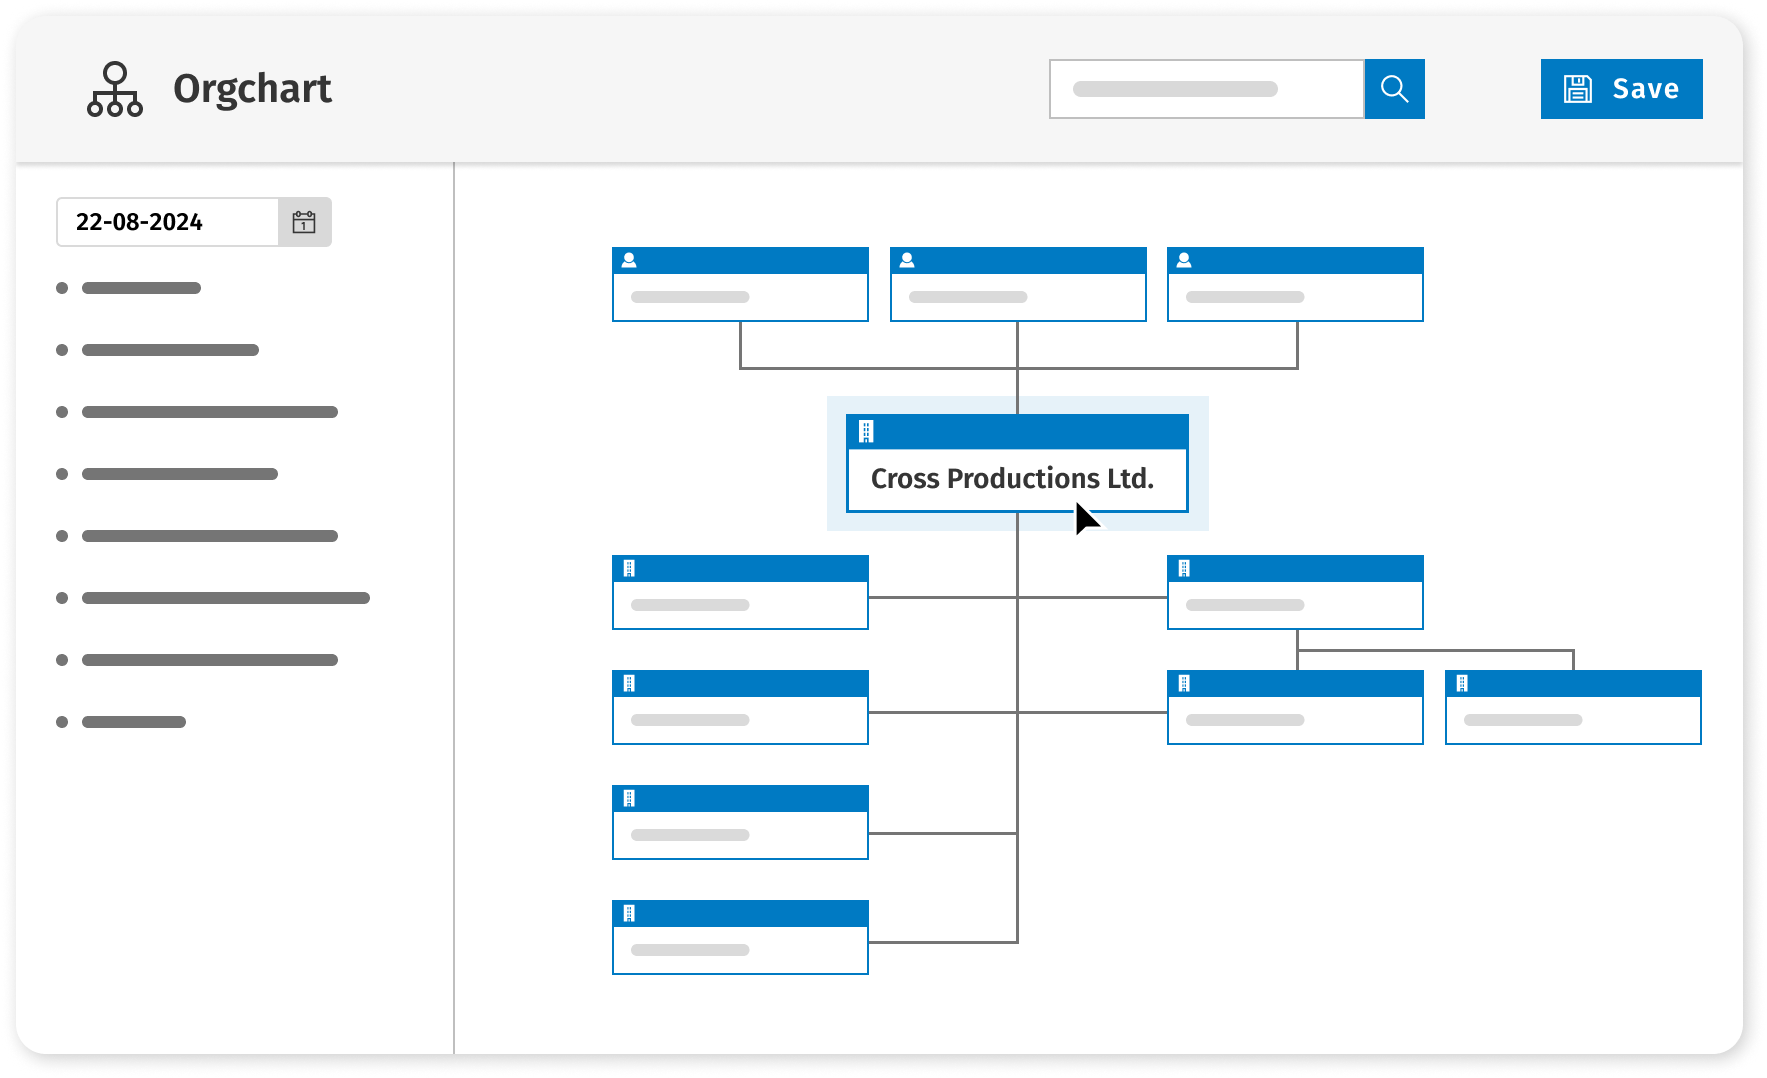
Task: Click the person icon on the top-middle card
Action: tap(907, 260)
